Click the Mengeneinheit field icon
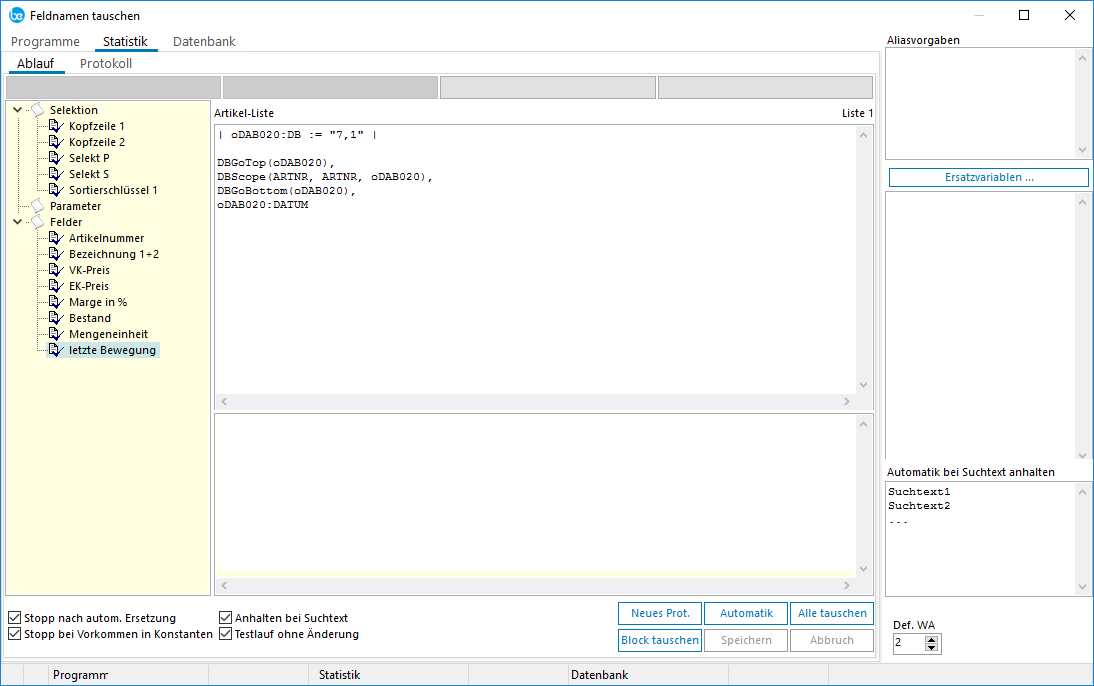The width and height of the screenshot is (1094, 686). pyautogui.click(x=56, y=334)
